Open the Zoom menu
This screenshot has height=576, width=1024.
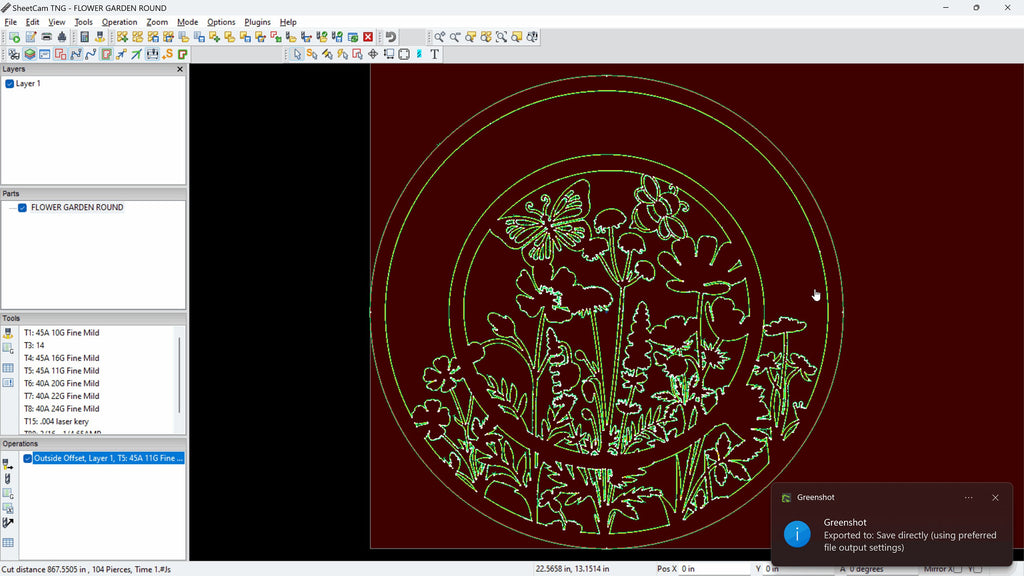point(157,22)
